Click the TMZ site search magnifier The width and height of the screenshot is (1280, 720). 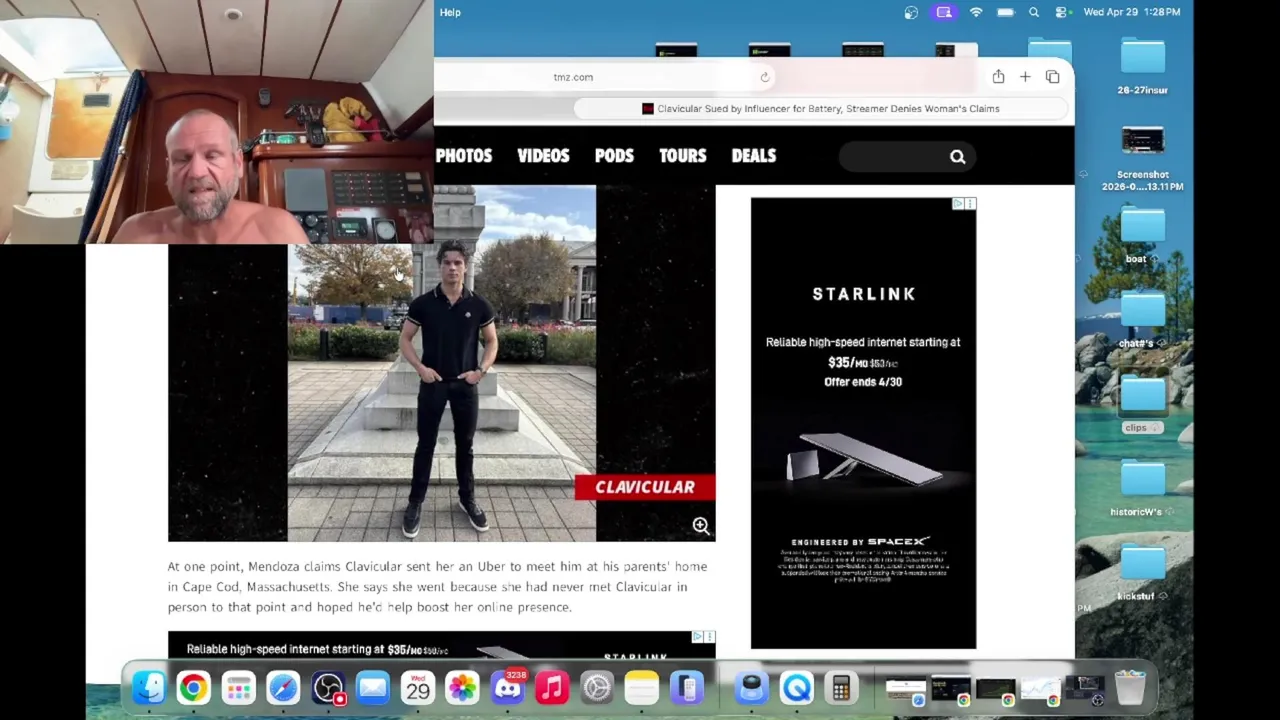(x=957, y=156)
